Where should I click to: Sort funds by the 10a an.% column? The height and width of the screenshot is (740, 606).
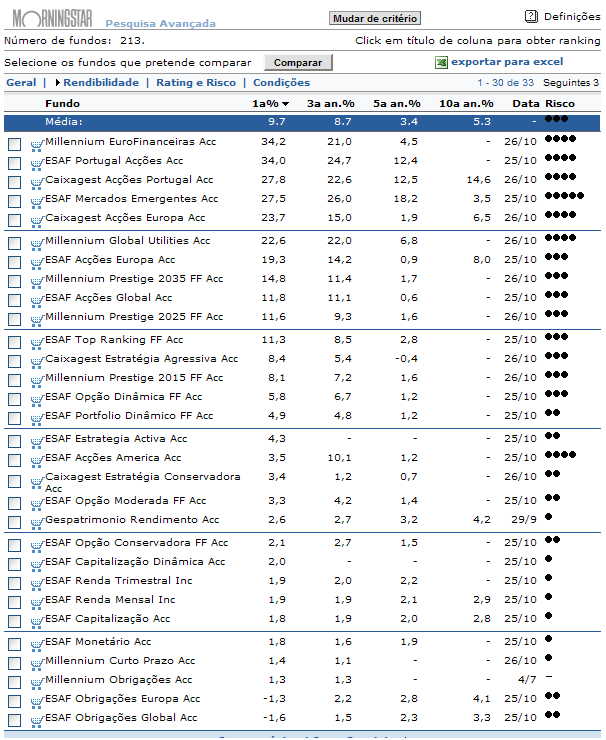(x=466, y=104)
